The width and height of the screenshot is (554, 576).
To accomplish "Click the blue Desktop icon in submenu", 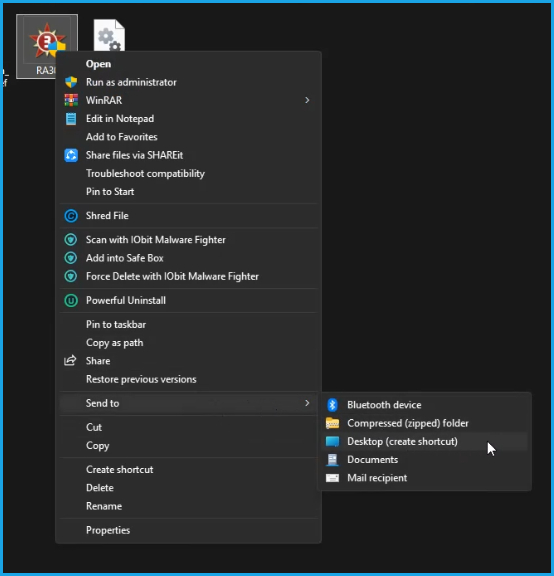I will pyautogui.click(x=332, y=441).
